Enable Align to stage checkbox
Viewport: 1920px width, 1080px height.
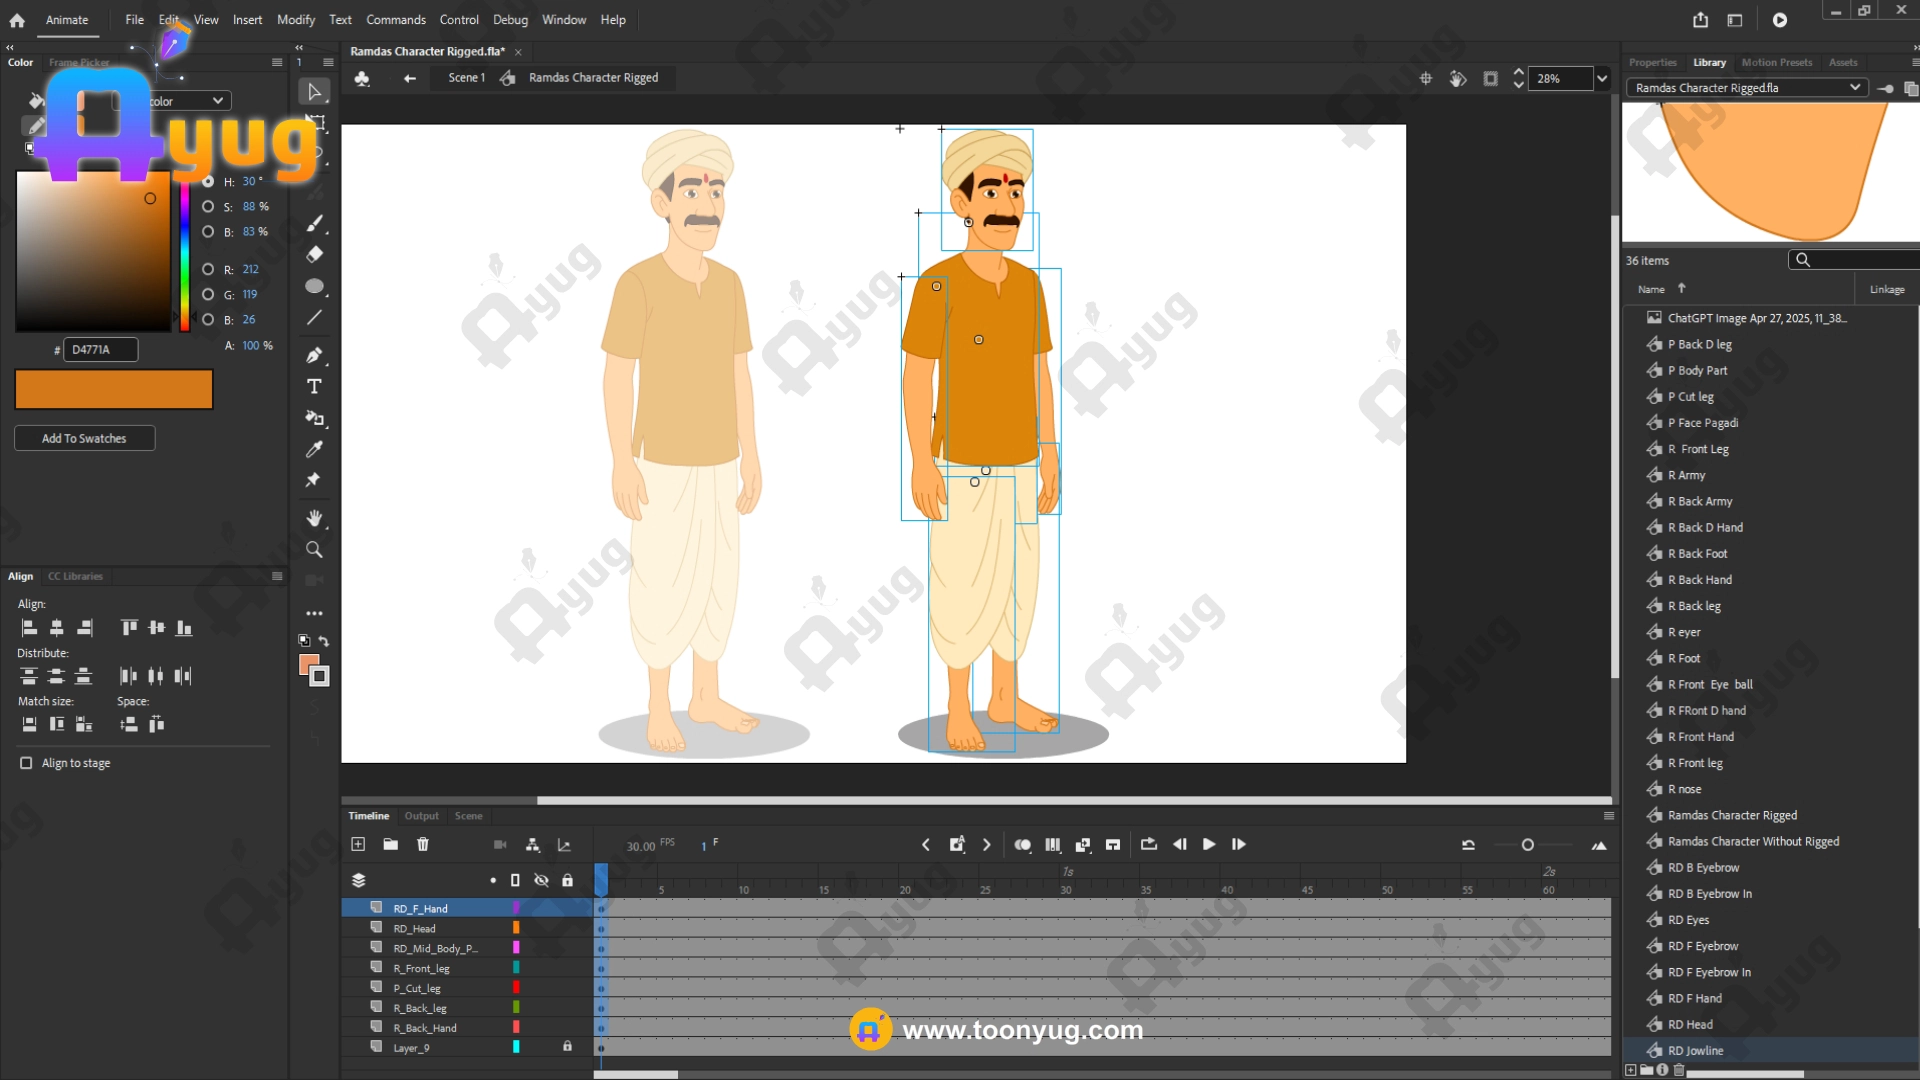[26, 763]
